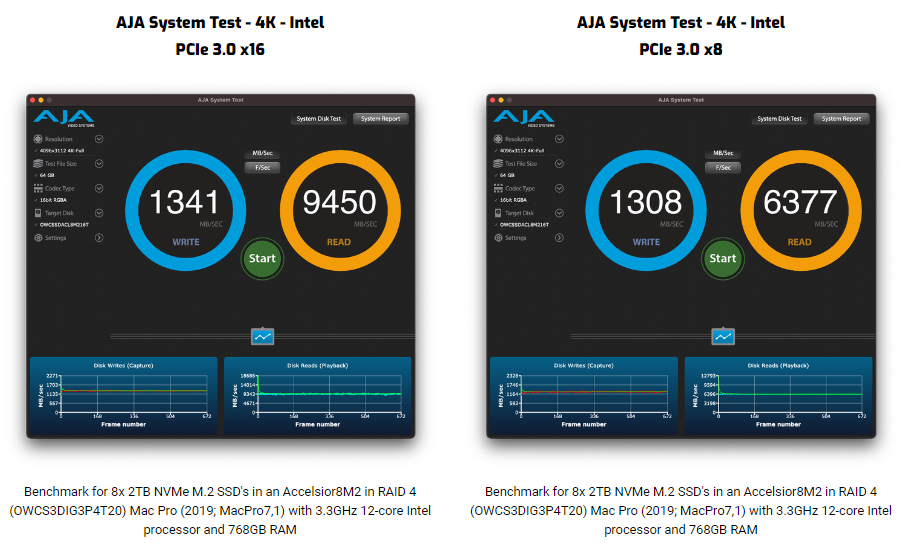Image resolution: width=902 pixels, height=556 pixels.
Task: Click the 4096x3112 4K-Full value in the x8 window
Action: coord(522,151)
